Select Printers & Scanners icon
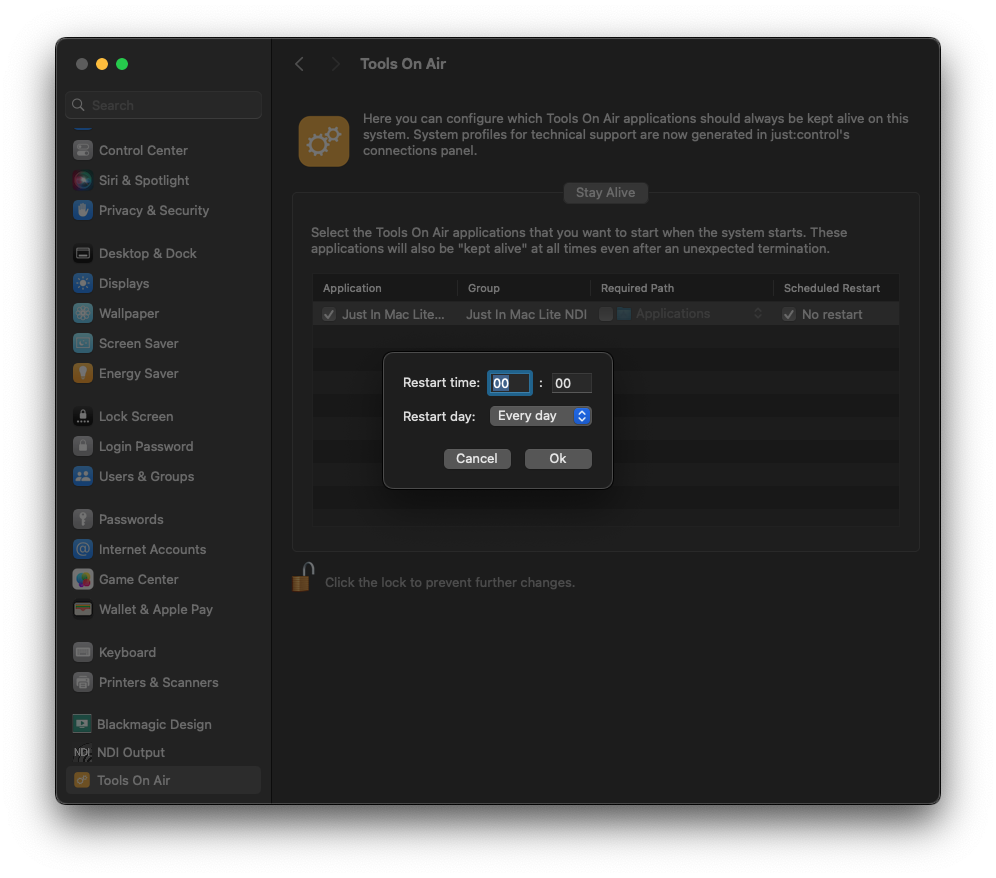996x878 pixels. (83, 682)
